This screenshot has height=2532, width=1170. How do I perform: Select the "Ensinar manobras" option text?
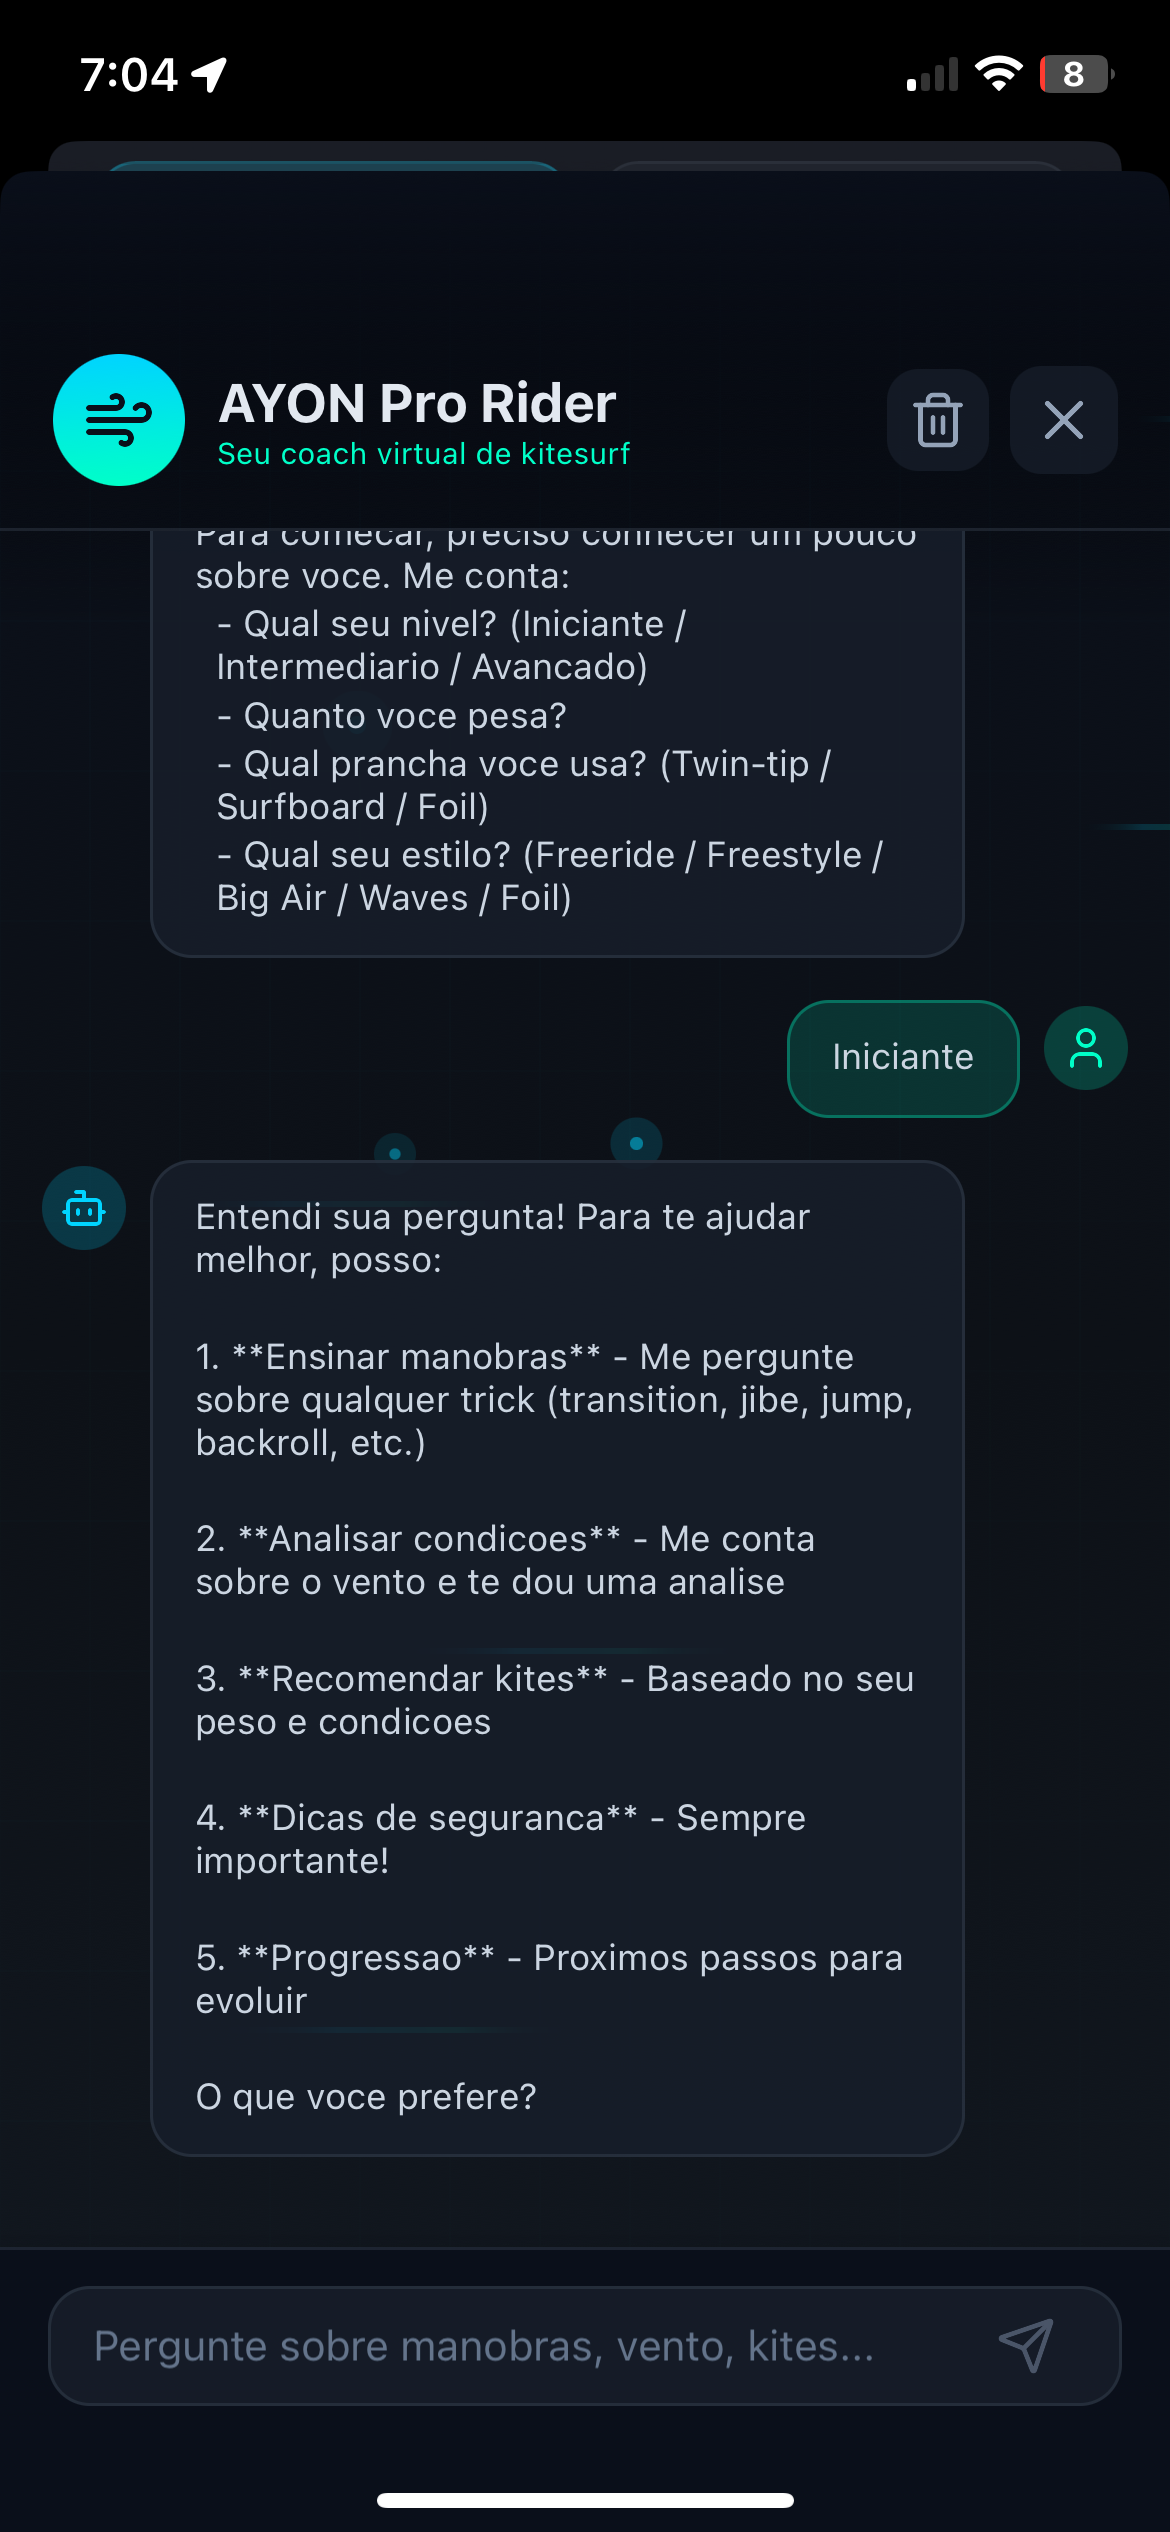[416, 1357]
